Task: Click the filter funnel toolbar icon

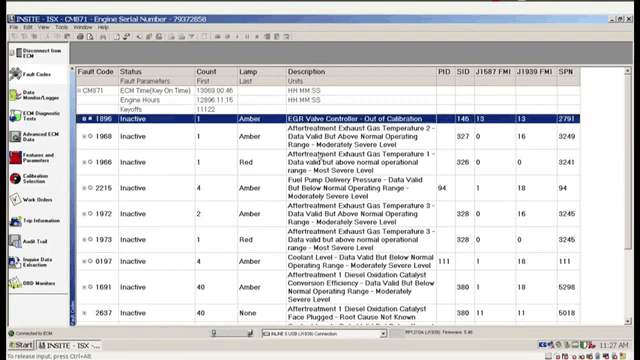Action: (191, 37)
